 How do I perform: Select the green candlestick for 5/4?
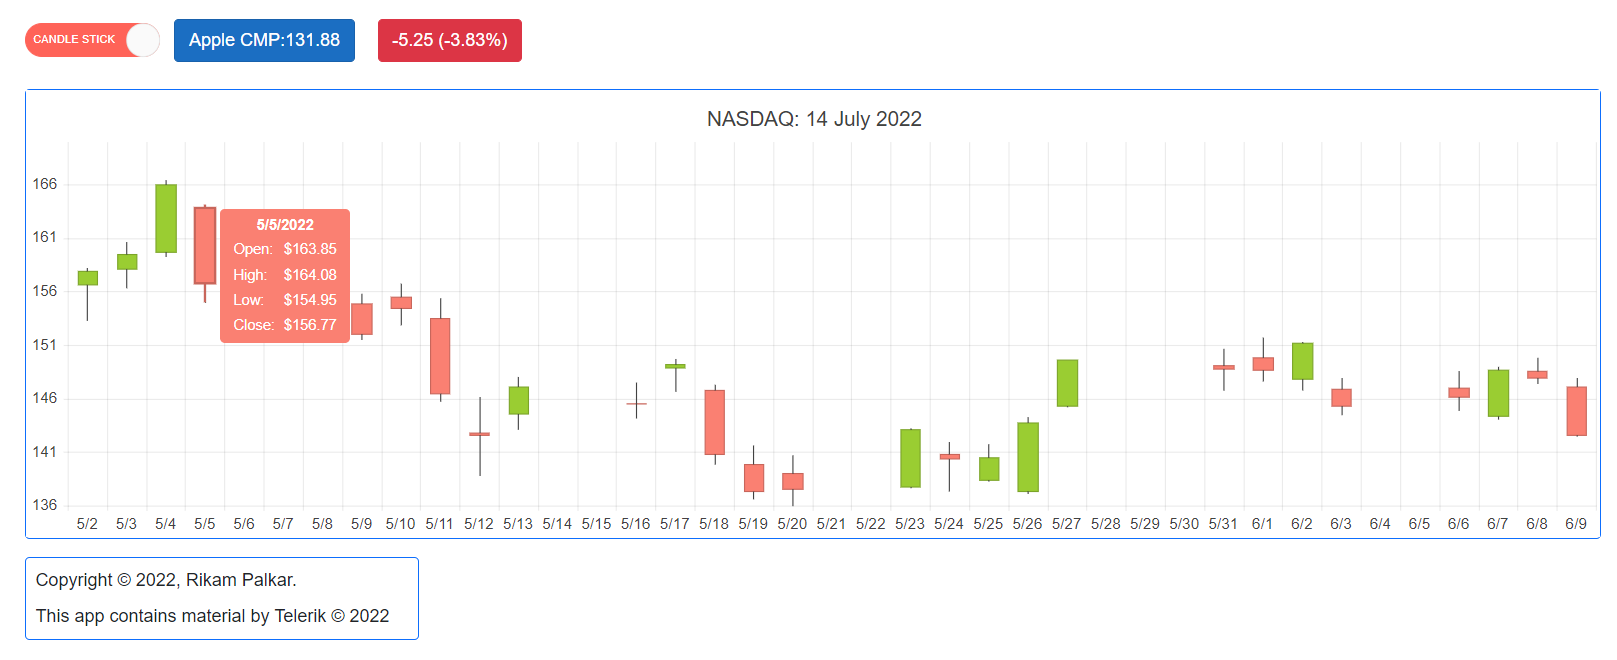(x=166, y=218)
